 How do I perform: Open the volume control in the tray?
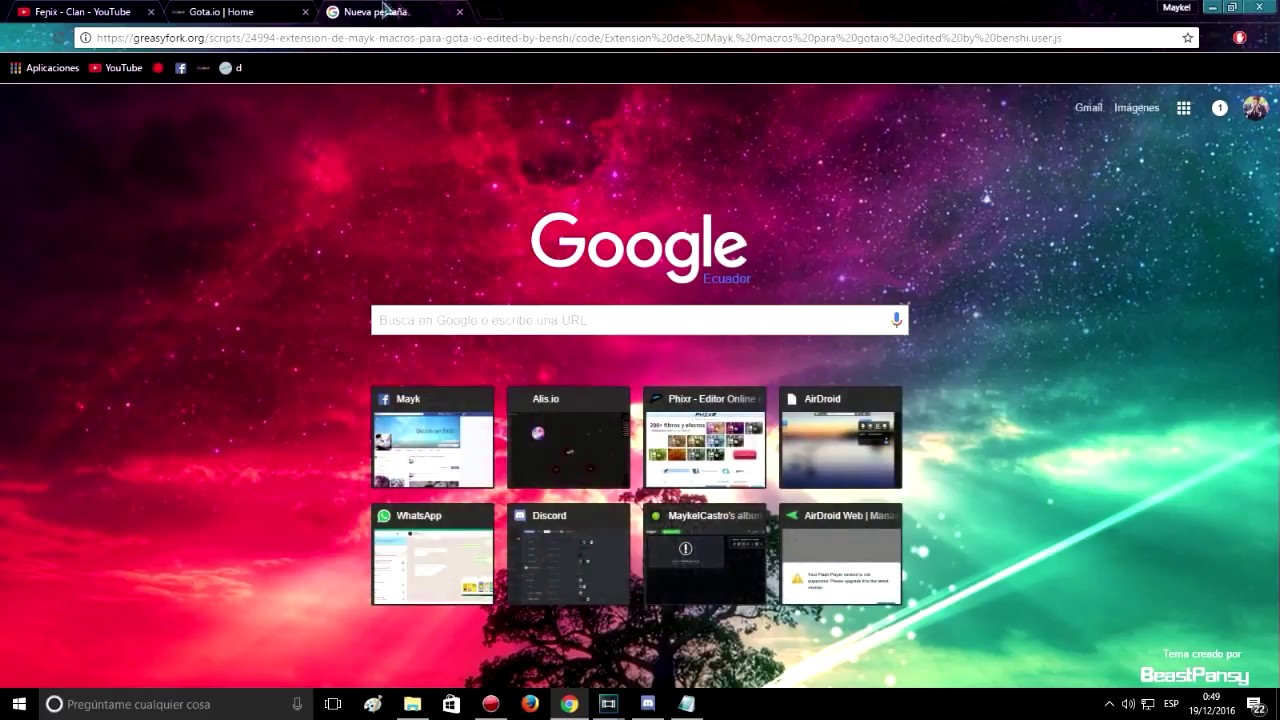click(1128, 704)
